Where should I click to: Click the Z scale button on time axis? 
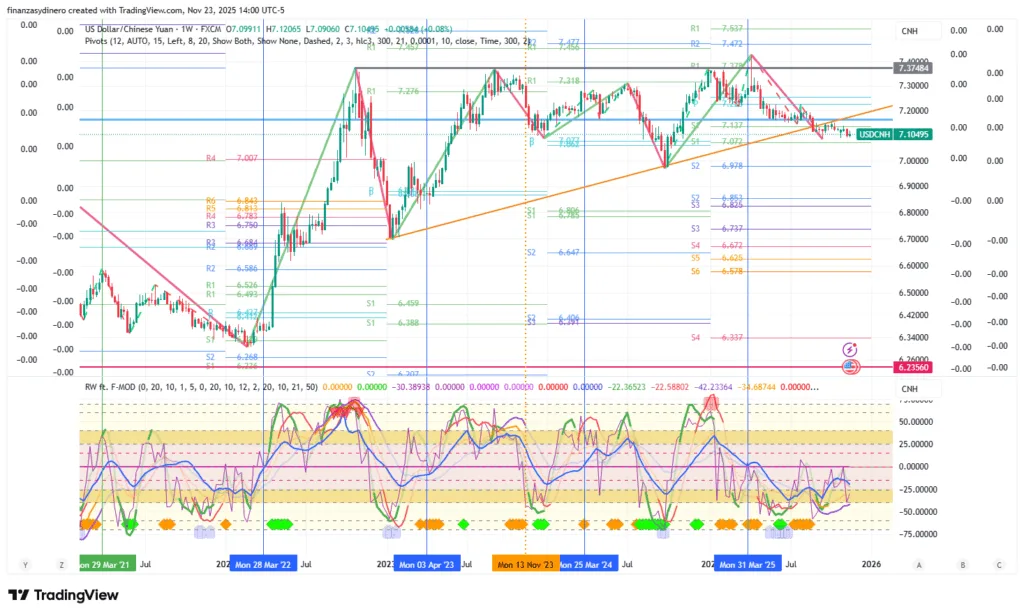61,564
